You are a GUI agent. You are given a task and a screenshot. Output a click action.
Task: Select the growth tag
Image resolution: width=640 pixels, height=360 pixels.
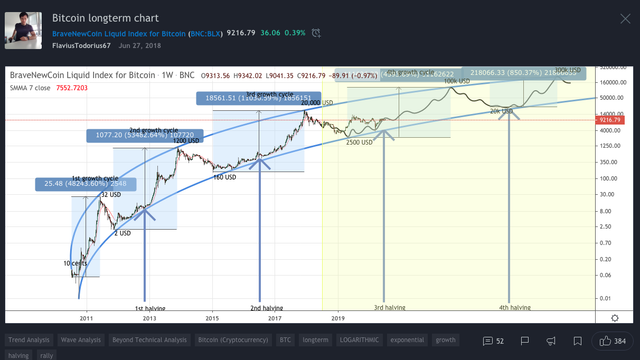[x=445, y=340]
